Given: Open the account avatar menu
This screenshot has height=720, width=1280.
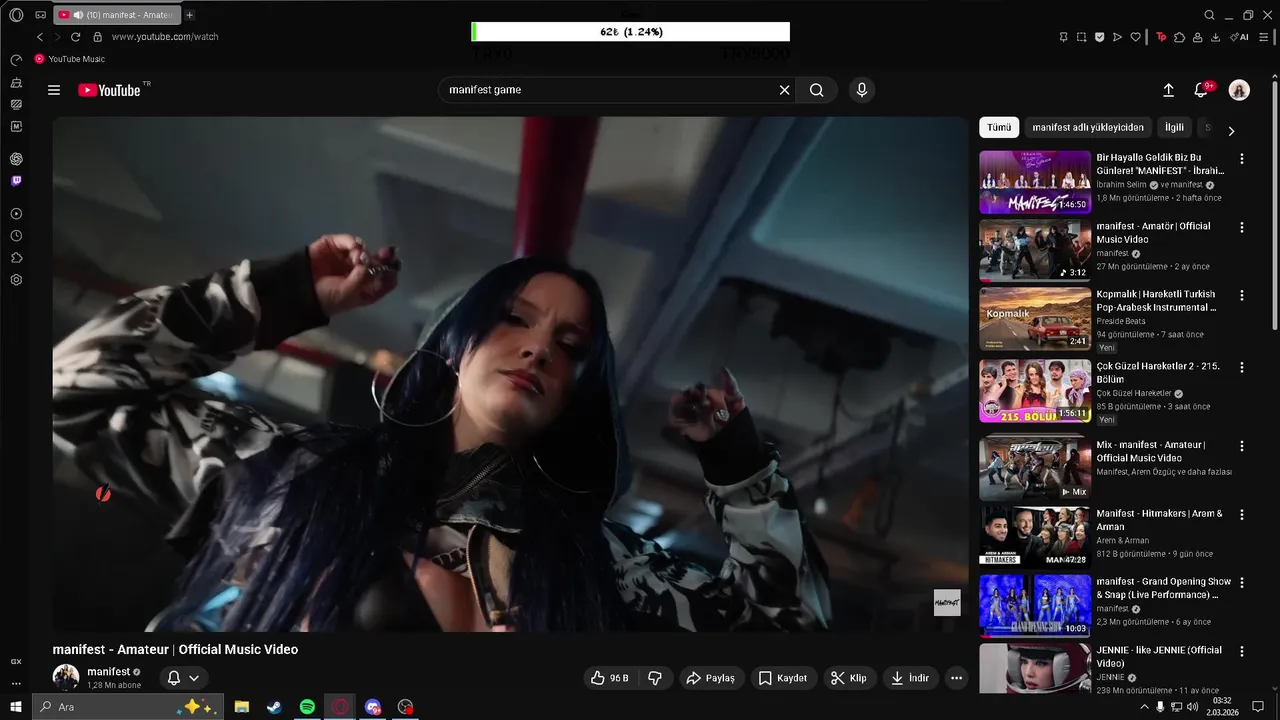Looking at the screenshot, I should coord(1239,90).
